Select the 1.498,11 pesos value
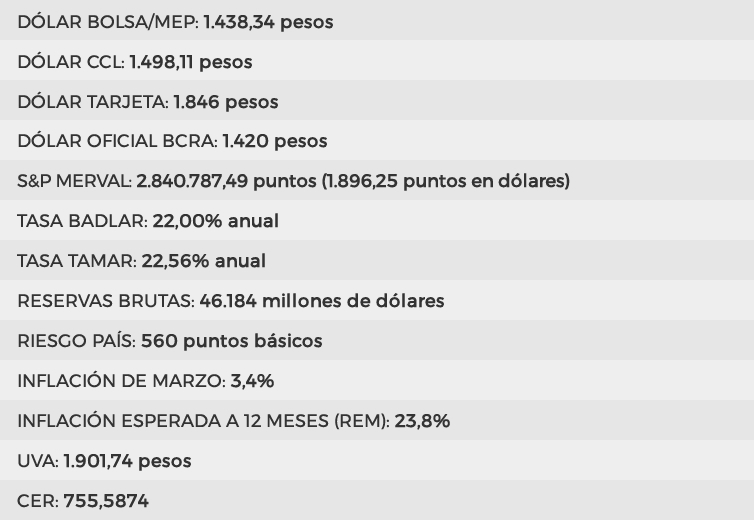This screenshot has height=520, width=754. (x=190, y=62)
